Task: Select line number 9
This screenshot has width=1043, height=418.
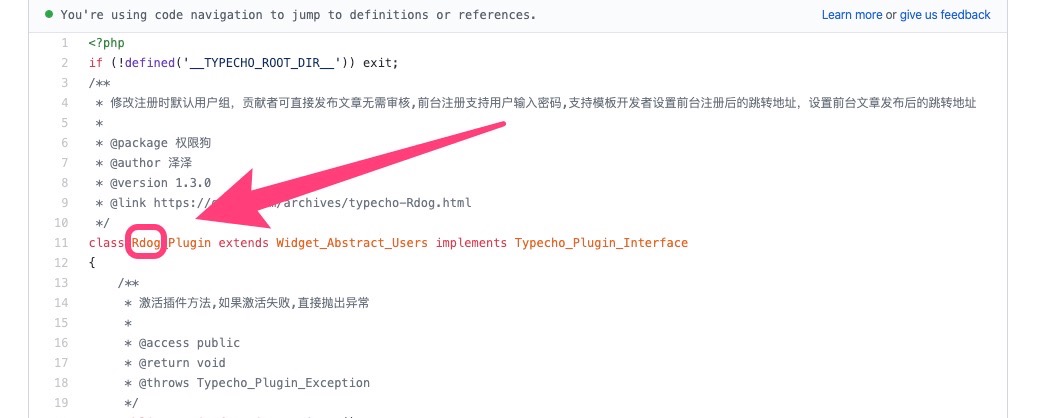Action: click(64, 203)
